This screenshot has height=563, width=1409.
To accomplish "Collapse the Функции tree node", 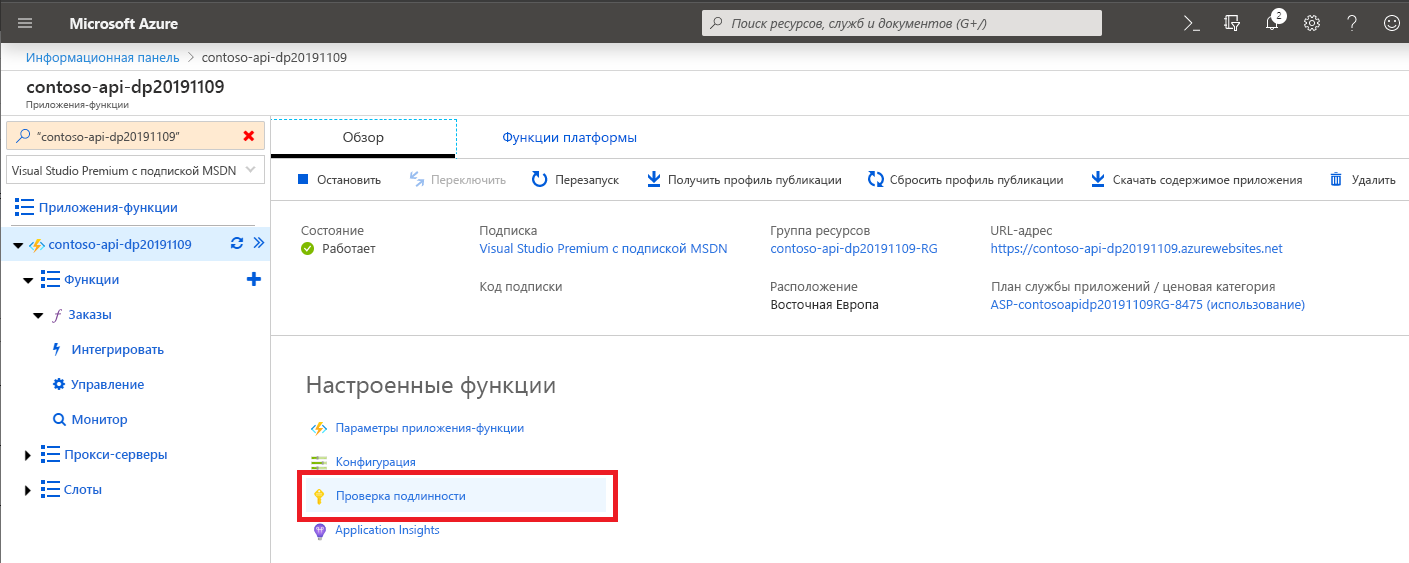I will pyautogui.click(x=28, y=281).
